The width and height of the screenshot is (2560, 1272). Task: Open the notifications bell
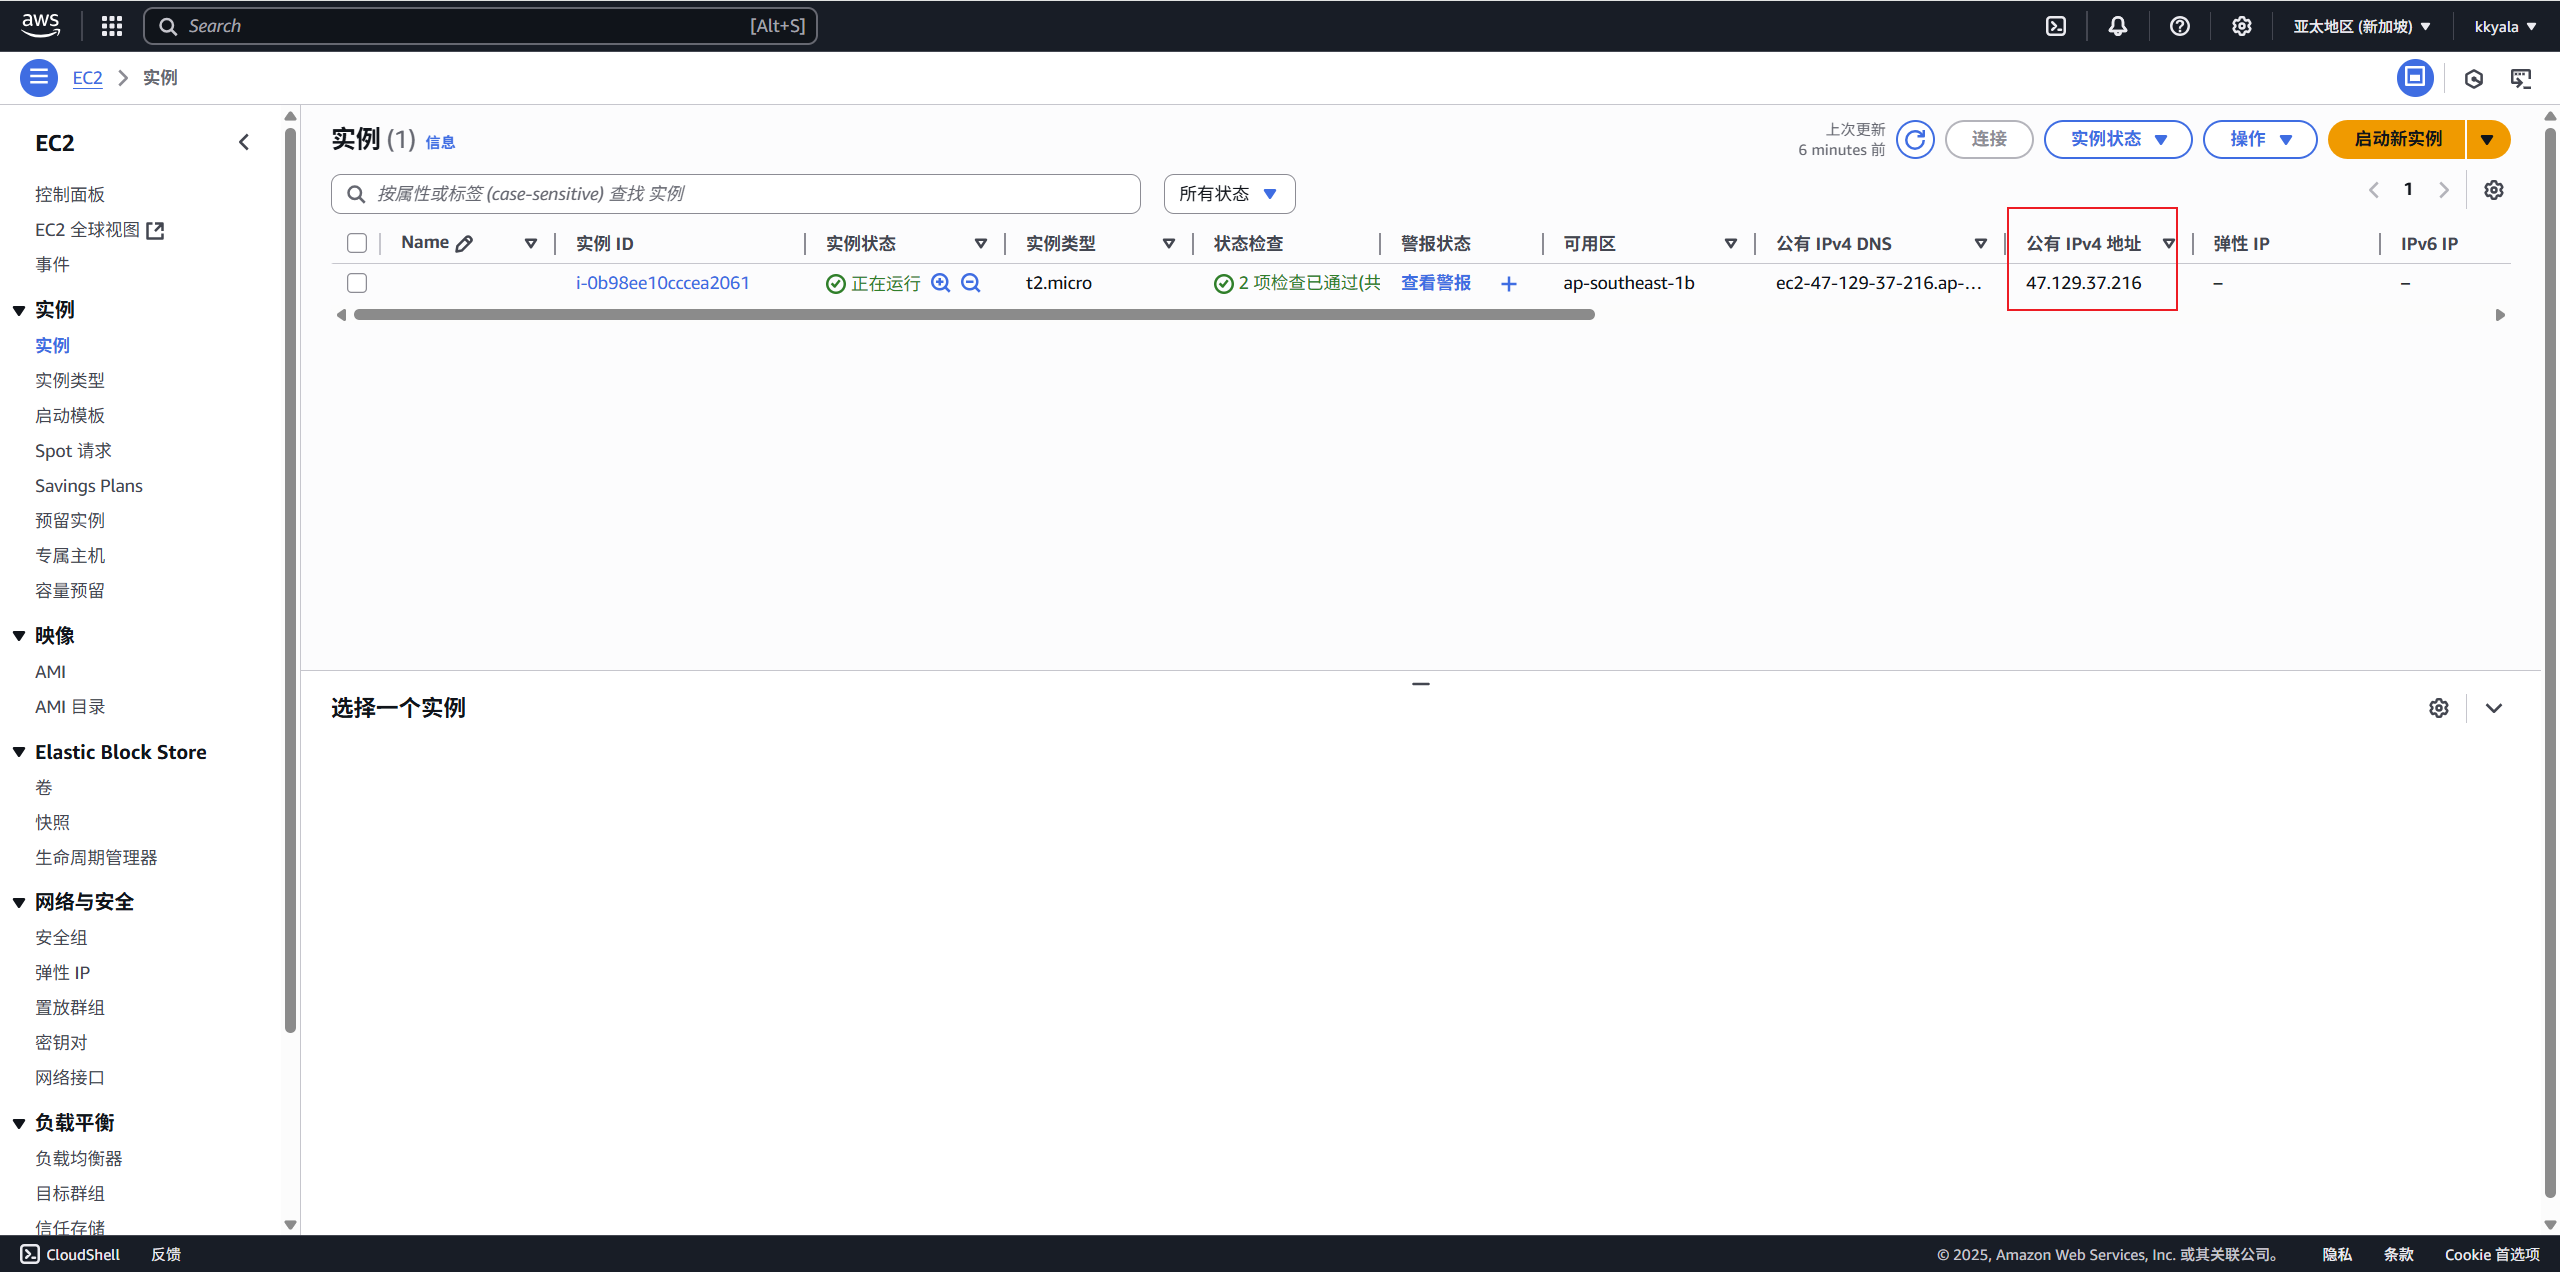point(2118,26)
